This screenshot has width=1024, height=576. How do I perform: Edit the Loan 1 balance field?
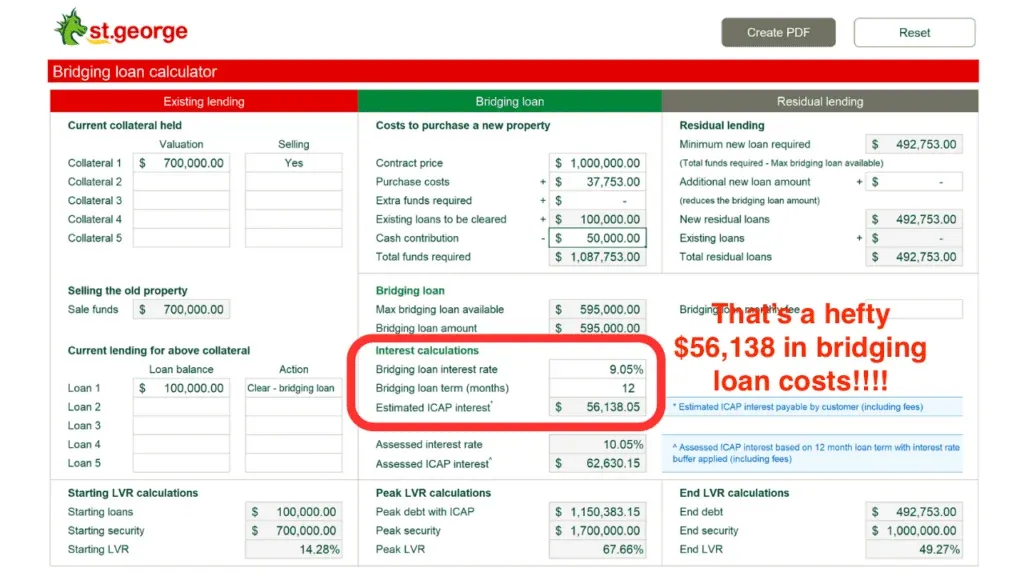tap(182, 388)
